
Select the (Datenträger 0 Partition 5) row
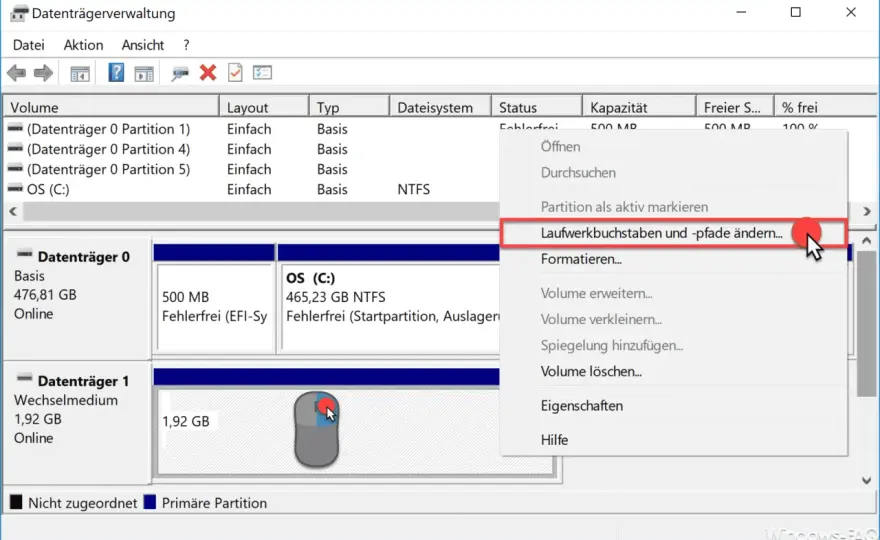[x=108, y=170]
